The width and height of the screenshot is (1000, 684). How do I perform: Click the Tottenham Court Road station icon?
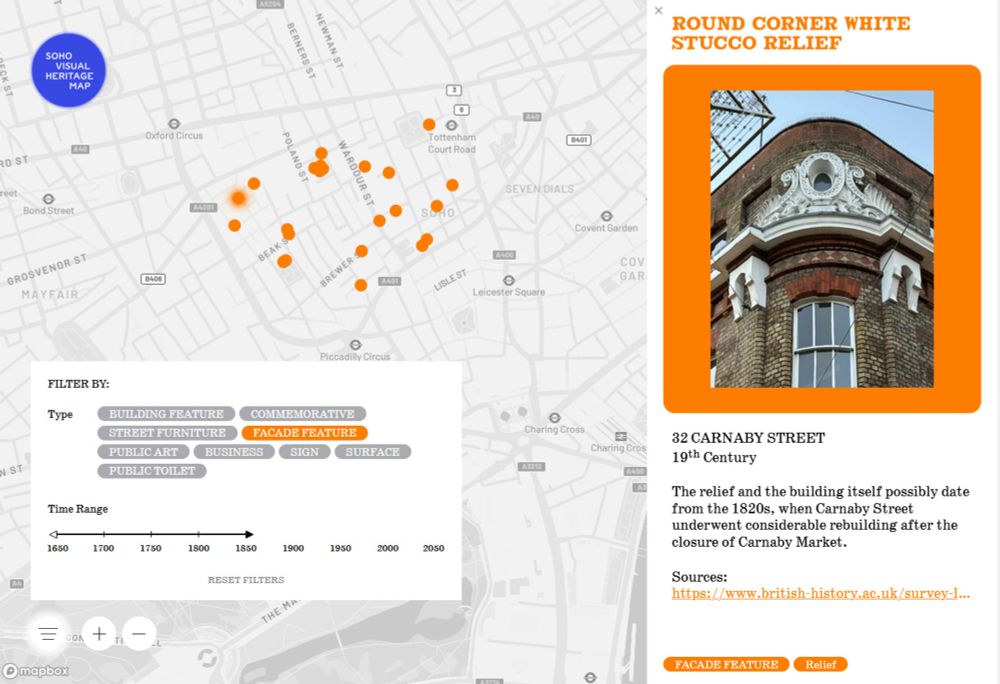pos(452,126)
